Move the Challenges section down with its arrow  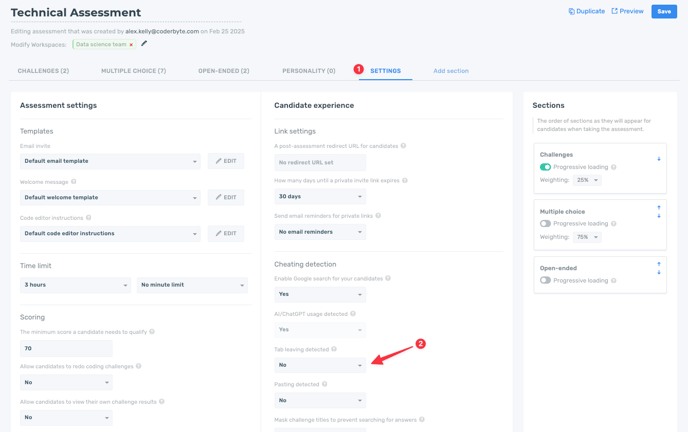[659, 159]
